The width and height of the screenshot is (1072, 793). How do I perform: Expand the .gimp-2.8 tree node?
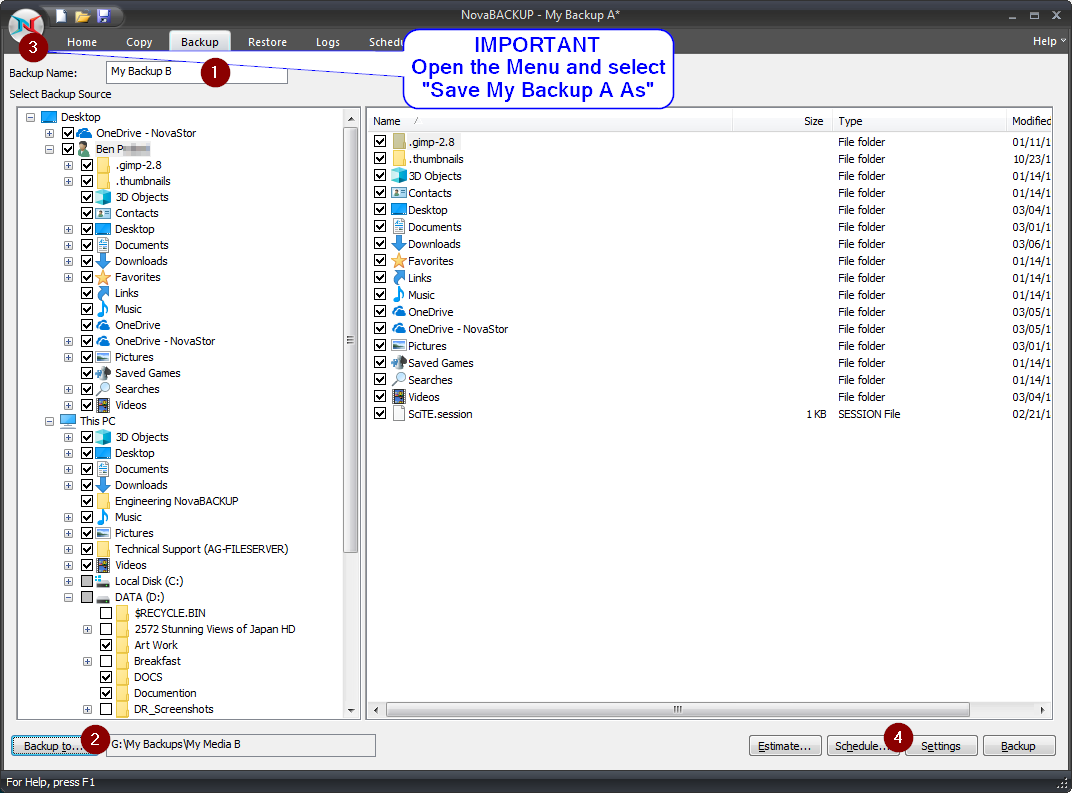coord(68,165)
